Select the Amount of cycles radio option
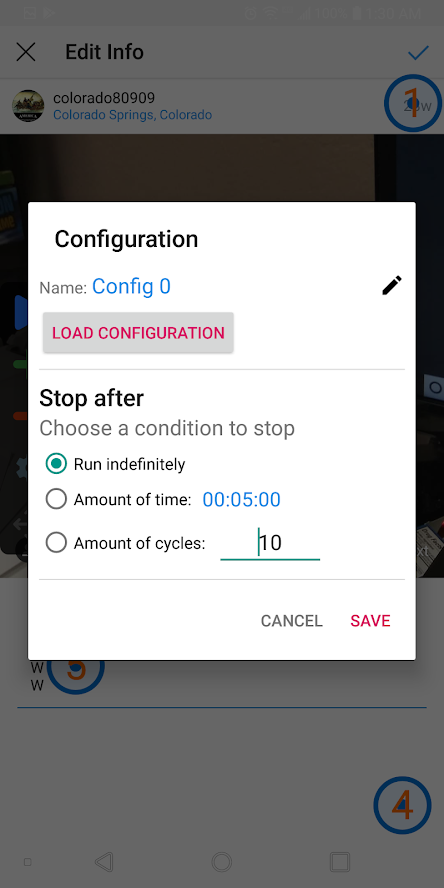444x888 pixels. tap(56, 543)
